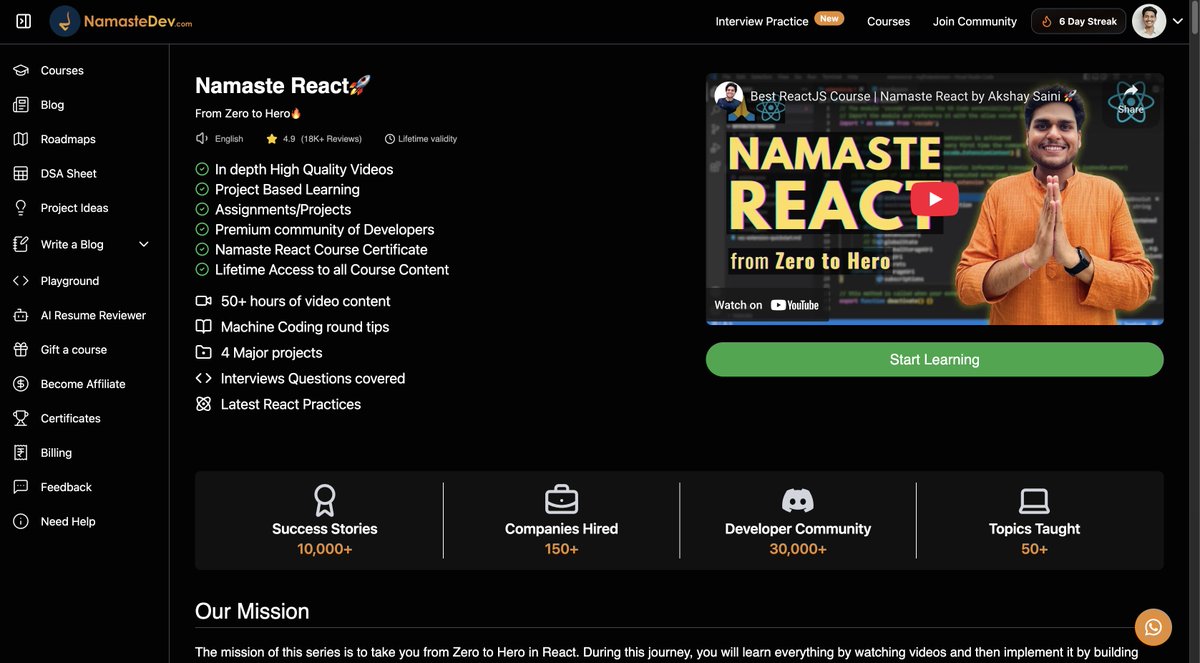Click the Project Ideas lightbulb icon

point(21,208)
